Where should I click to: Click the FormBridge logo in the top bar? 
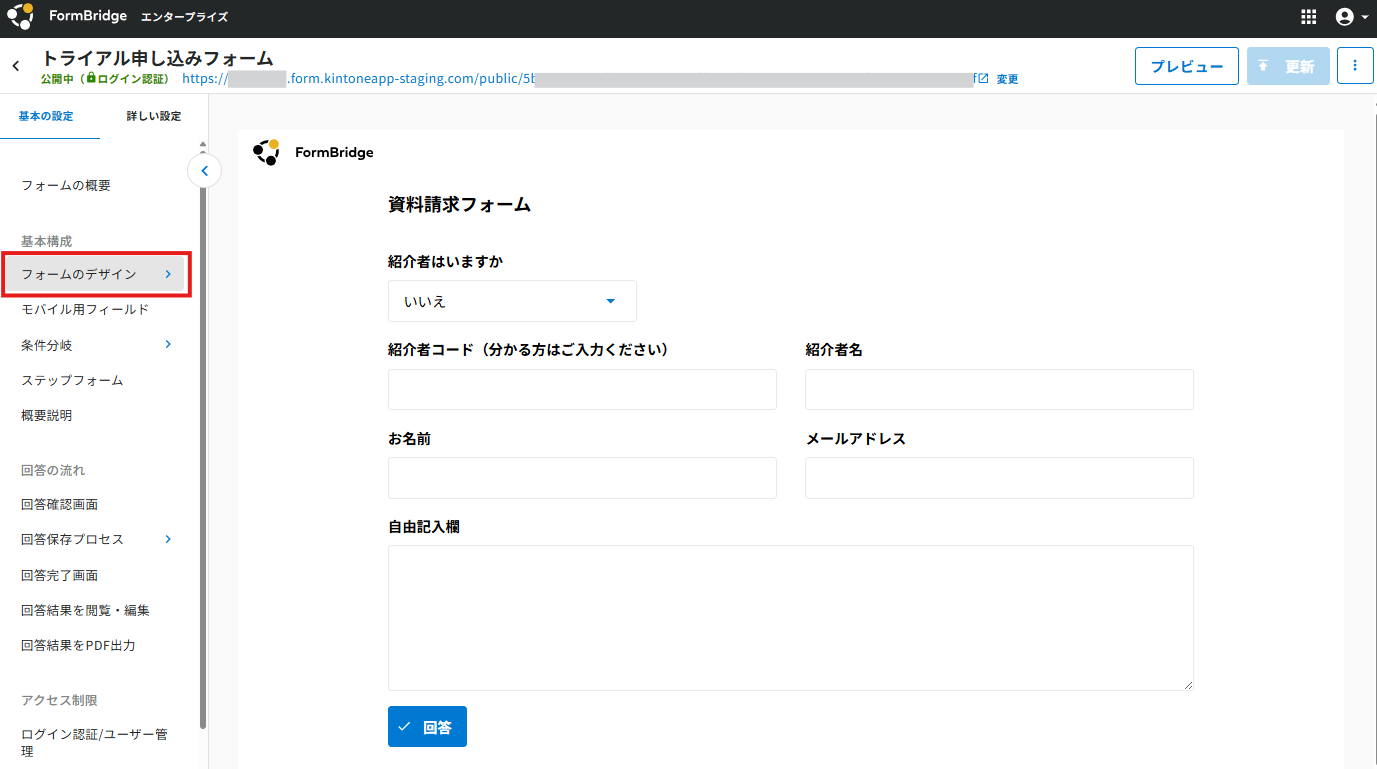(67, 17)
